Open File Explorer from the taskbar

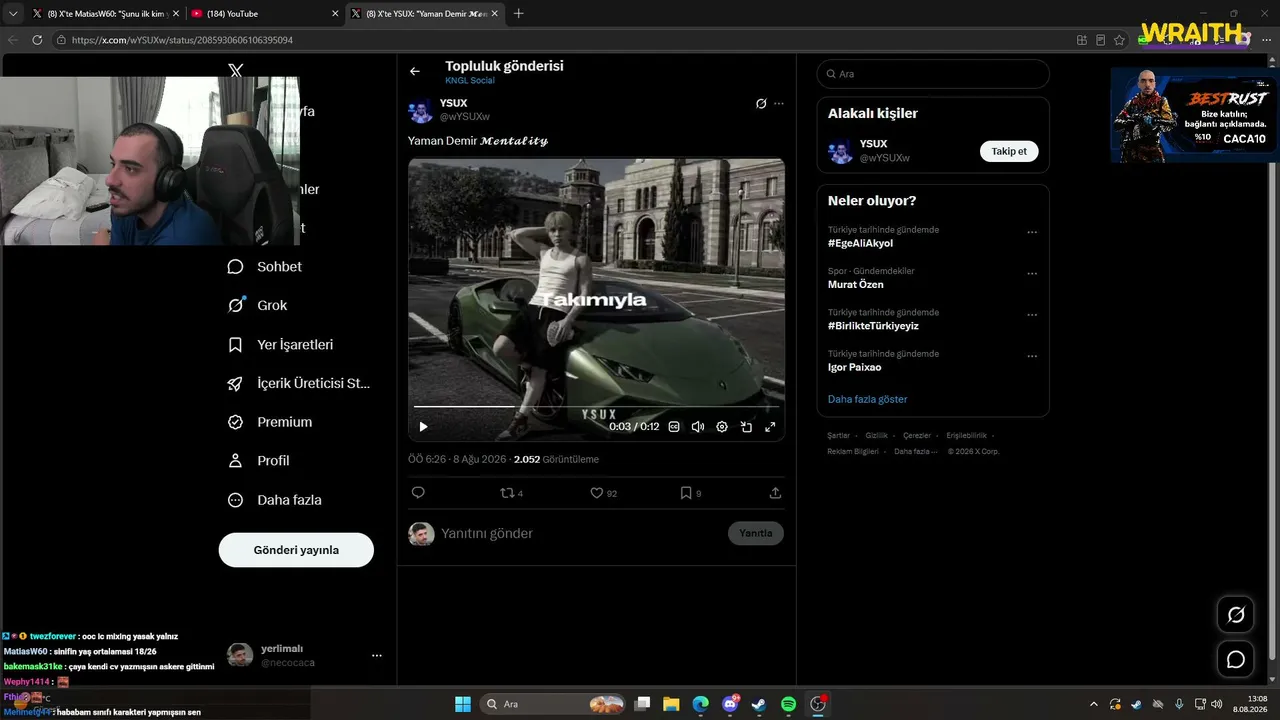671,704
